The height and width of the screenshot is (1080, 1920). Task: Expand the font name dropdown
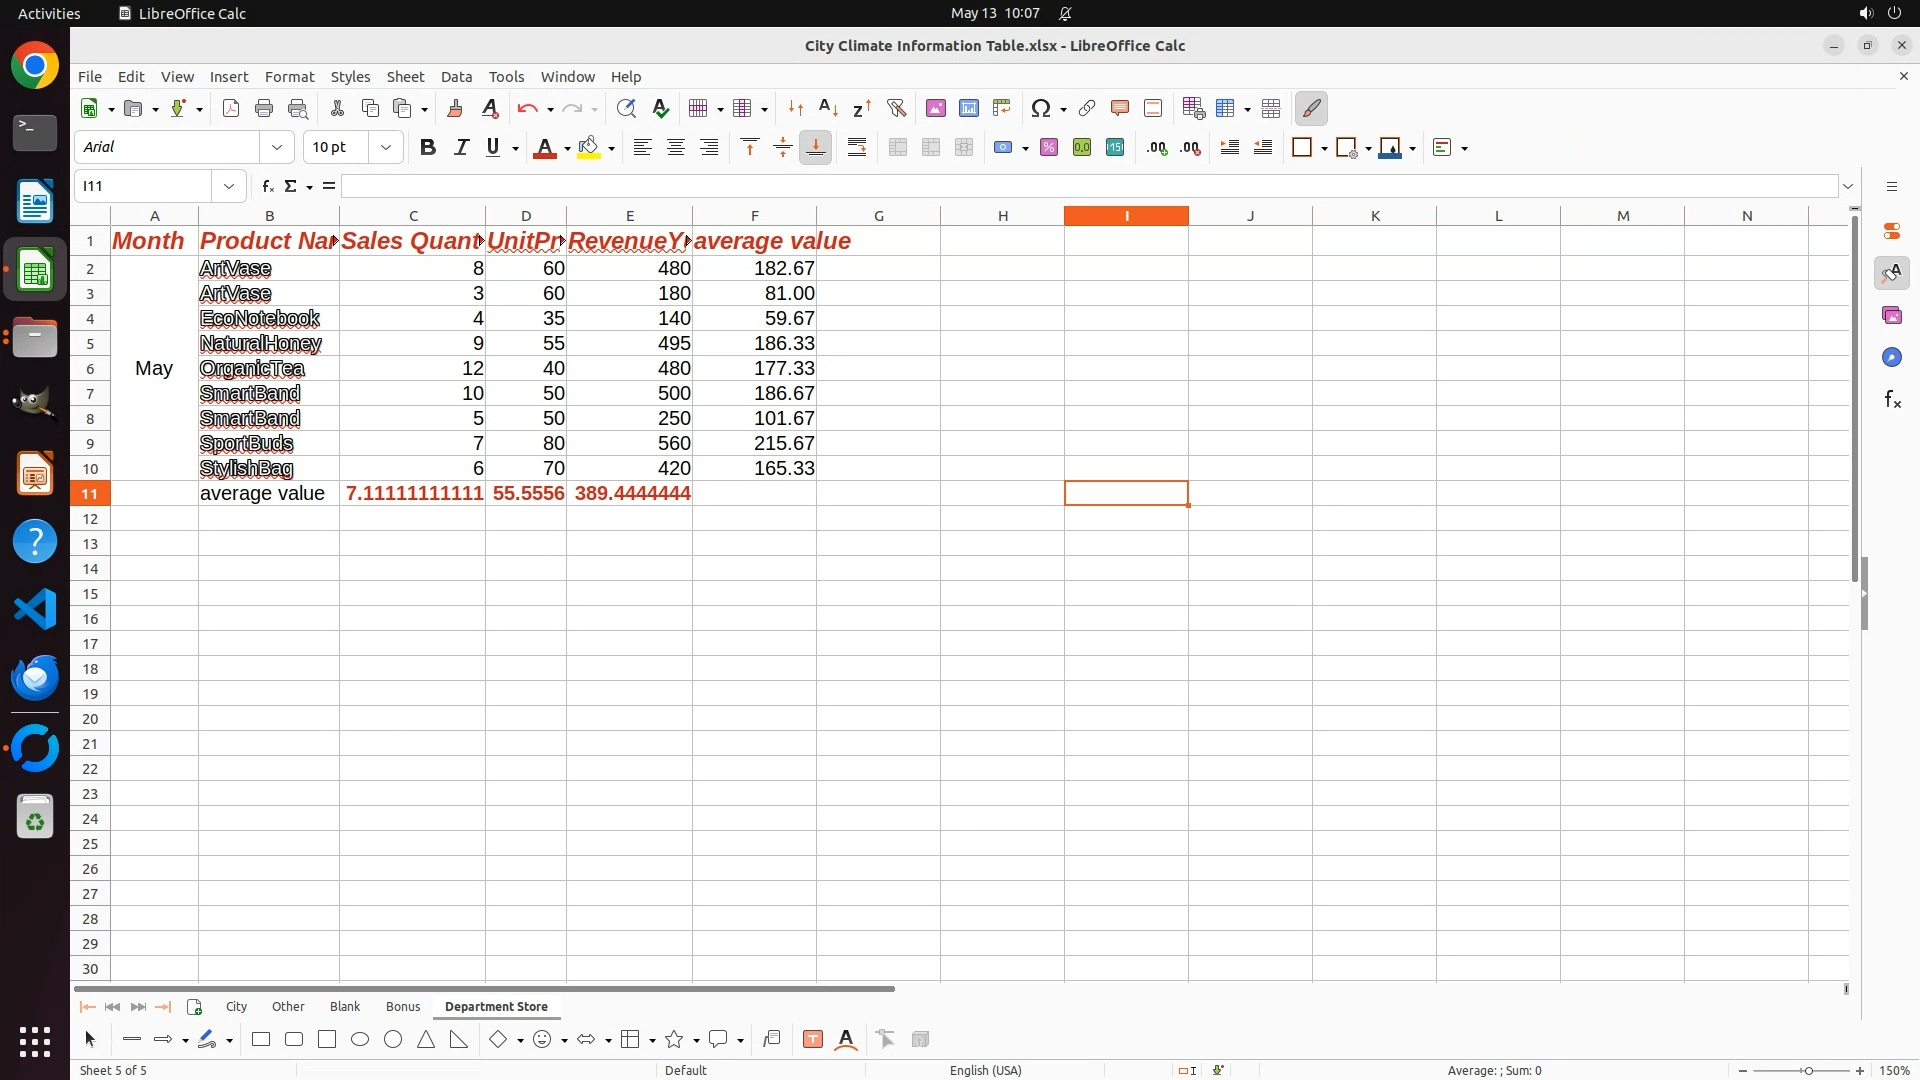pyautogui.click(x=277, y=148)
